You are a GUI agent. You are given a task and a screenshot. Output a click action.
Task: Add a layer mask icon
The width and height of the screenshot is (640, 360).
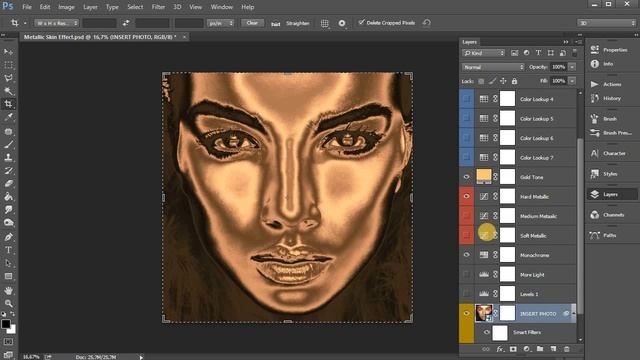[x=513, y=349]
